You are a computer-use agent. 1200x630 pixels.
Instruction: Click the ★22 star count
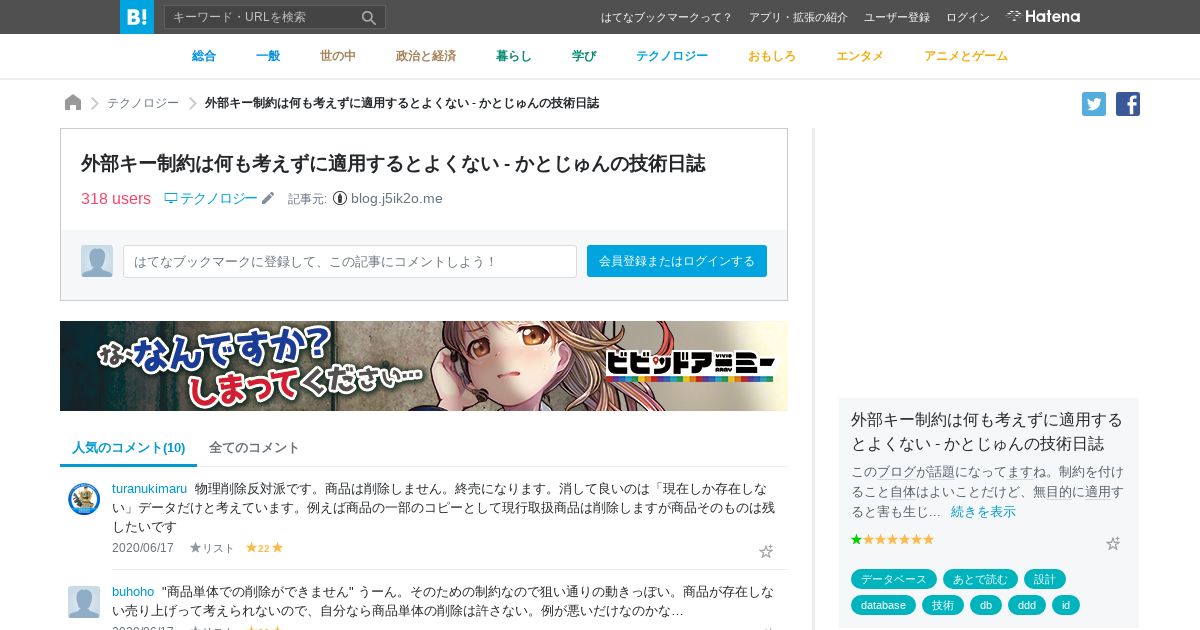click(x=264, y=548)
